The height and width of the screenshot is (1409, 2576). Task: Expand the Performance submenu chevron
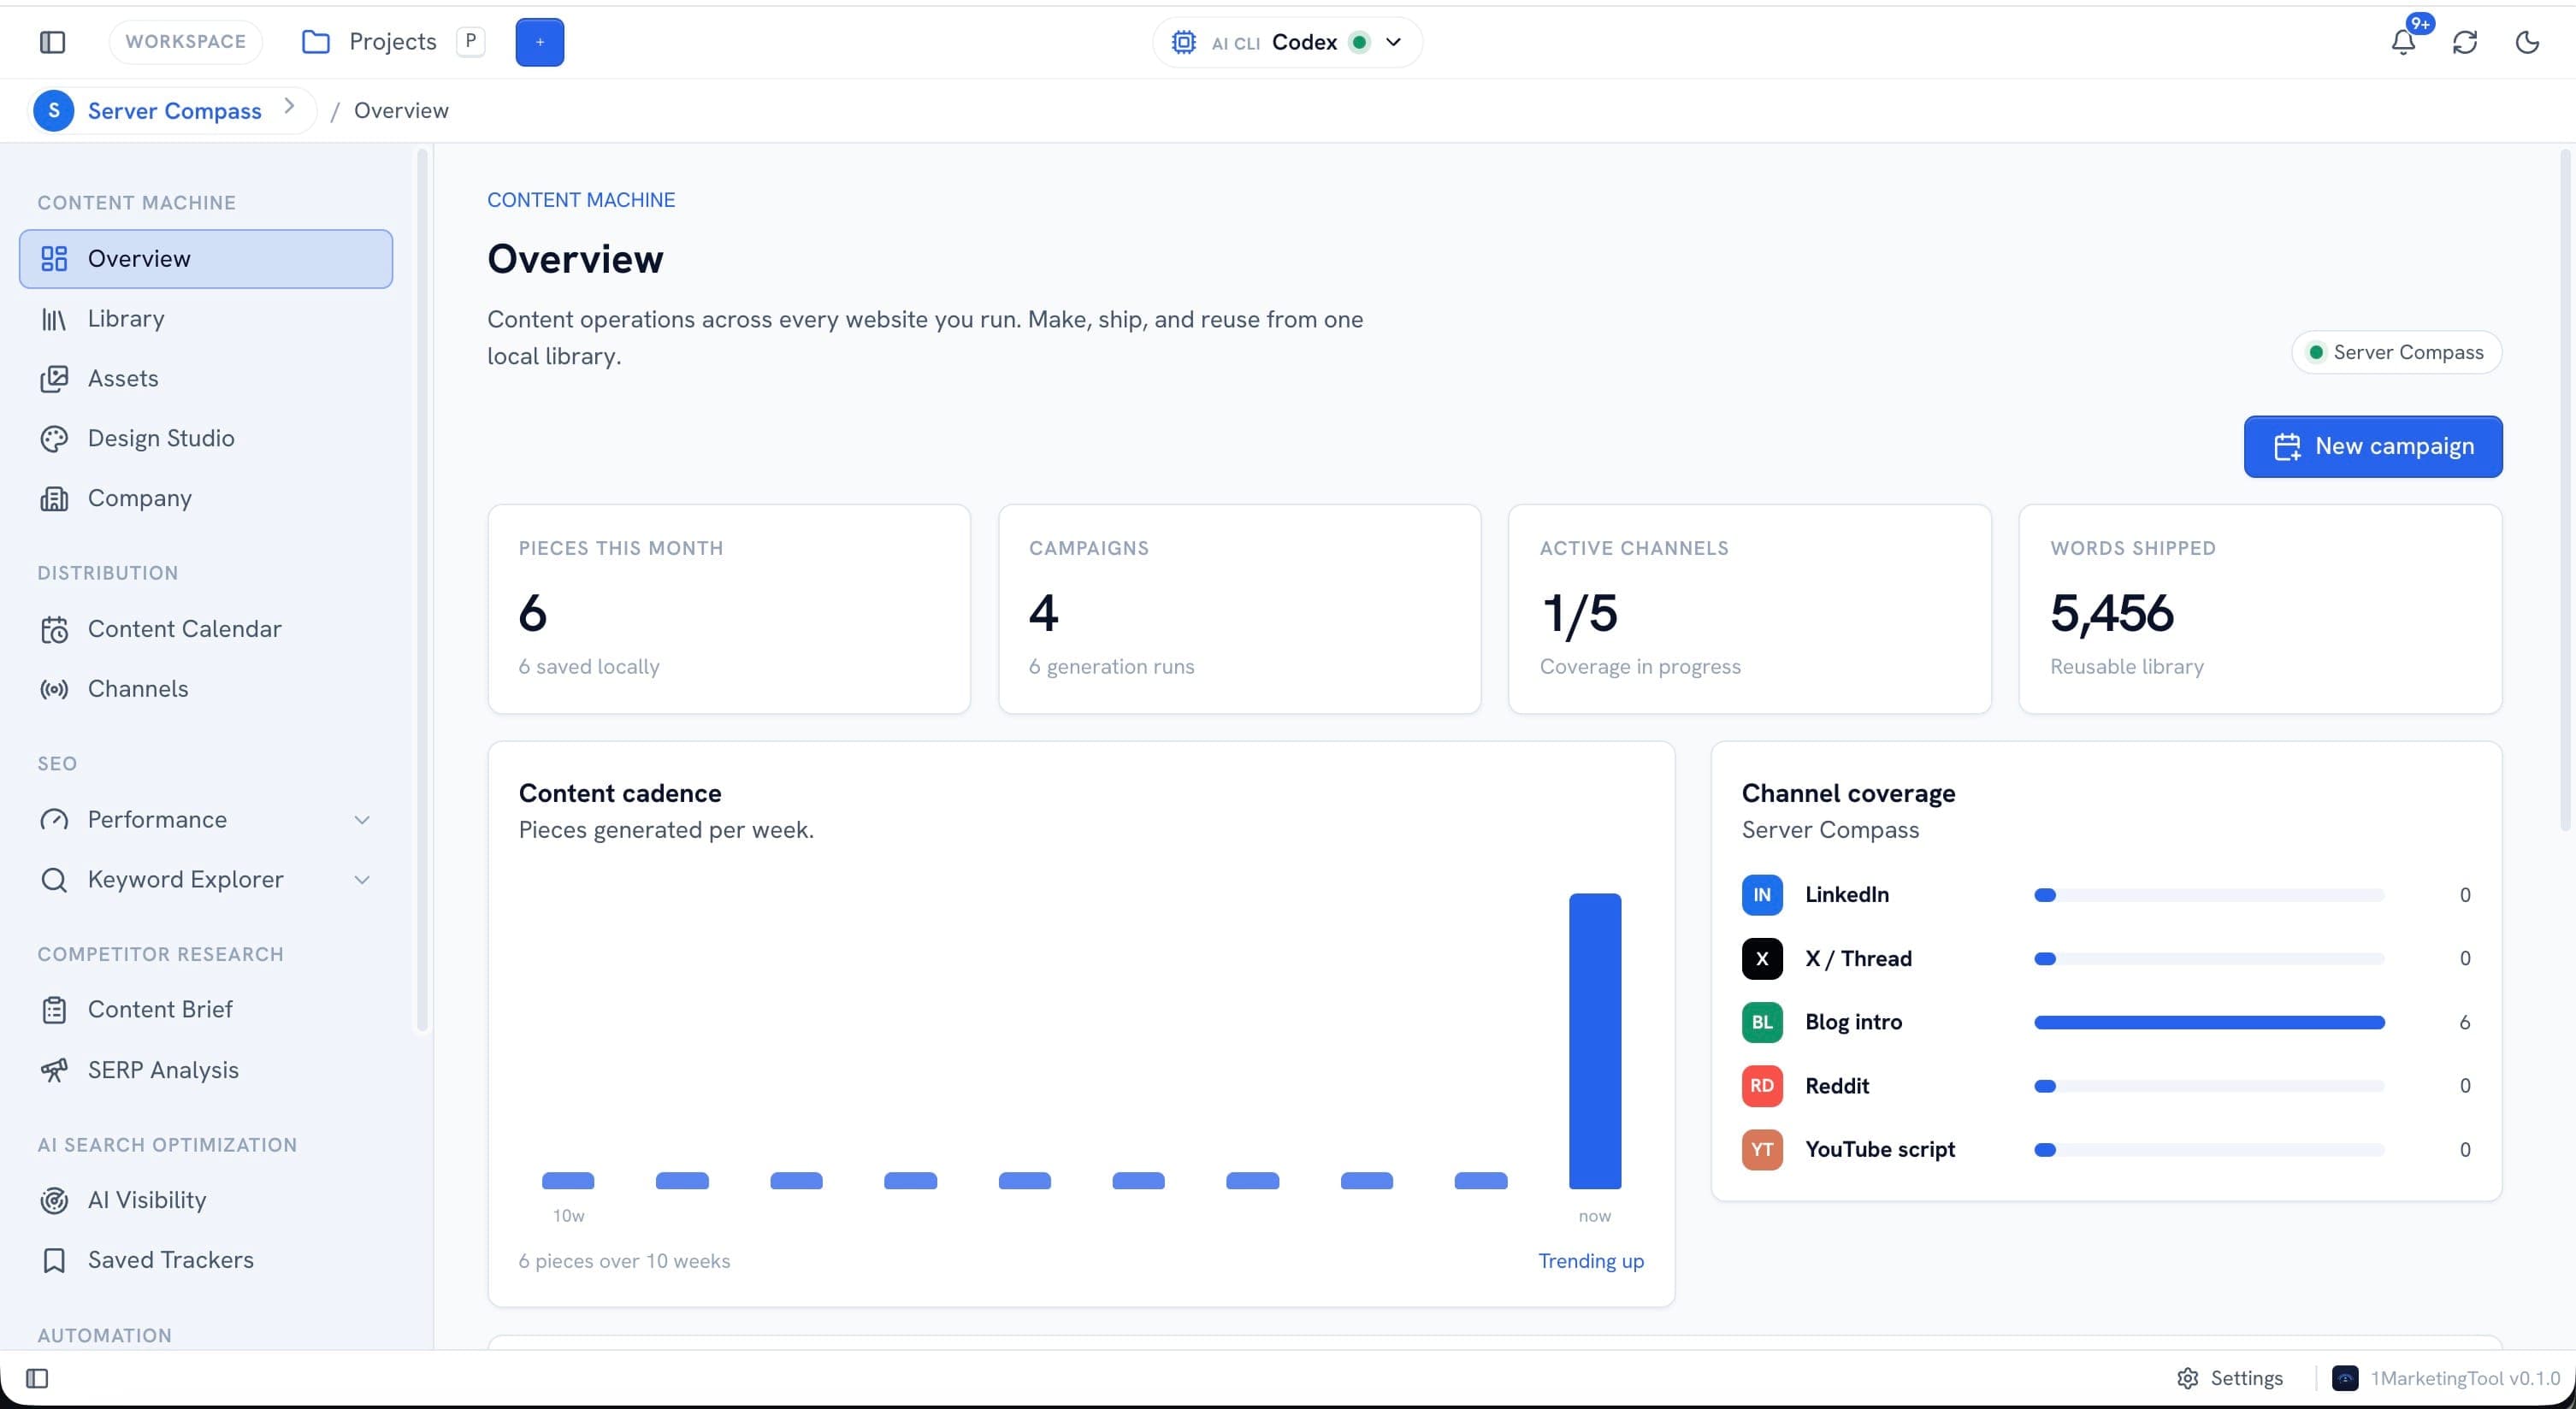pyautogui.click(x=362, y=820)
